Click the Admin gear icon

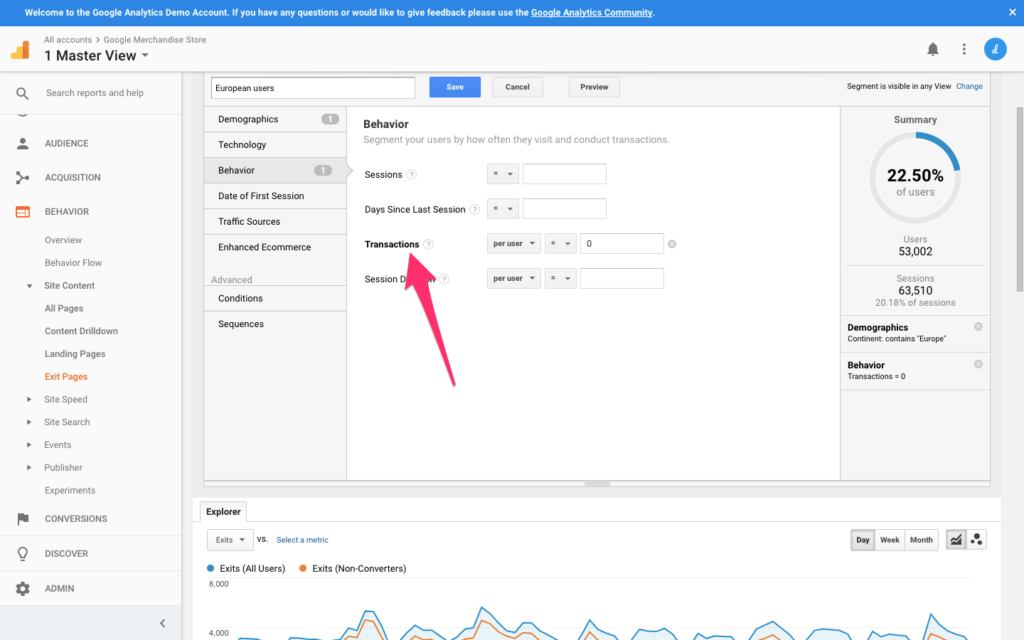22,588
